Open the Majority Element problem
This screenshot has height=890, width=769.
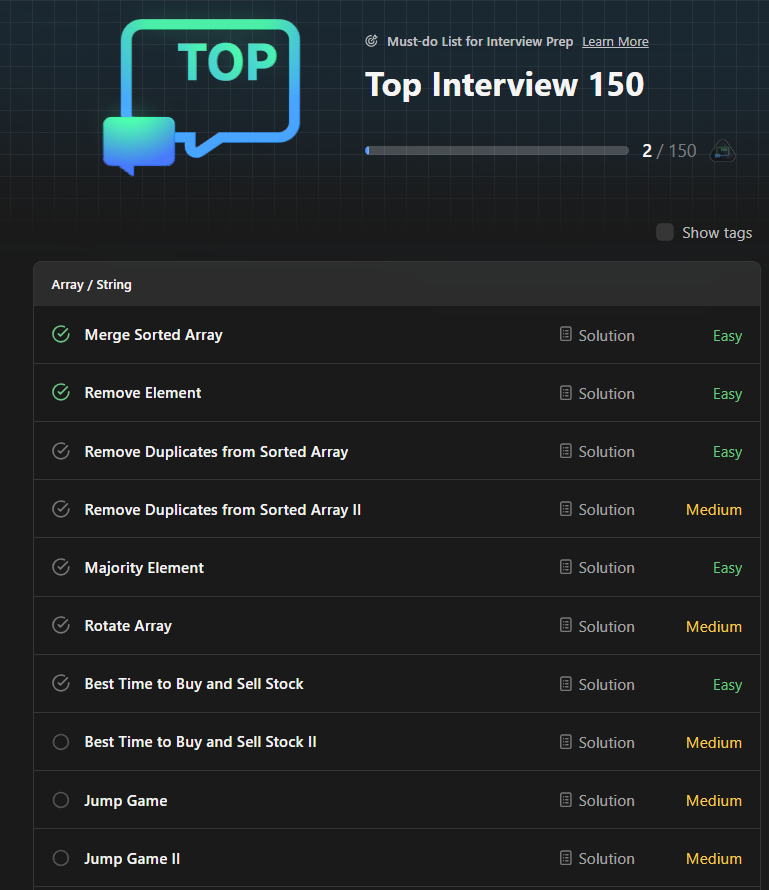point(144,568)
